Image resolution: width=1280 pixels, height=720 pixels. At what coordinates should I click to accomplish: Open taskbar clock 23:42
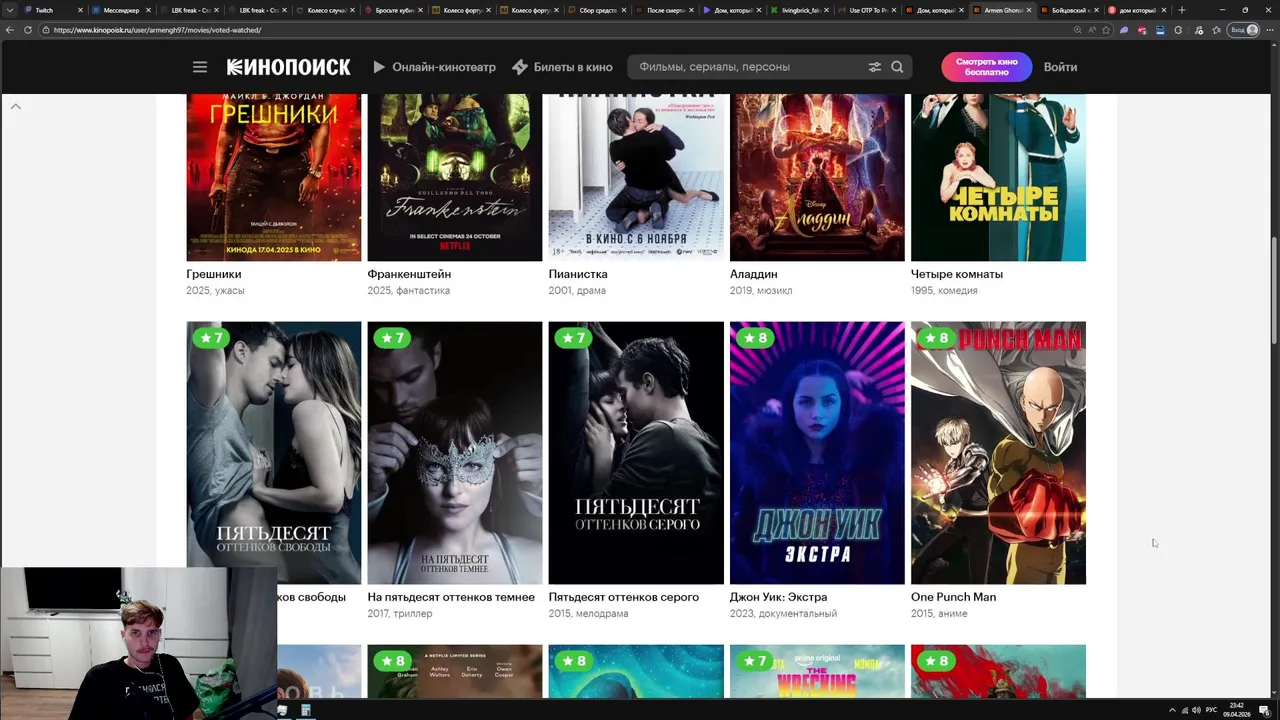pos(1238,710)
